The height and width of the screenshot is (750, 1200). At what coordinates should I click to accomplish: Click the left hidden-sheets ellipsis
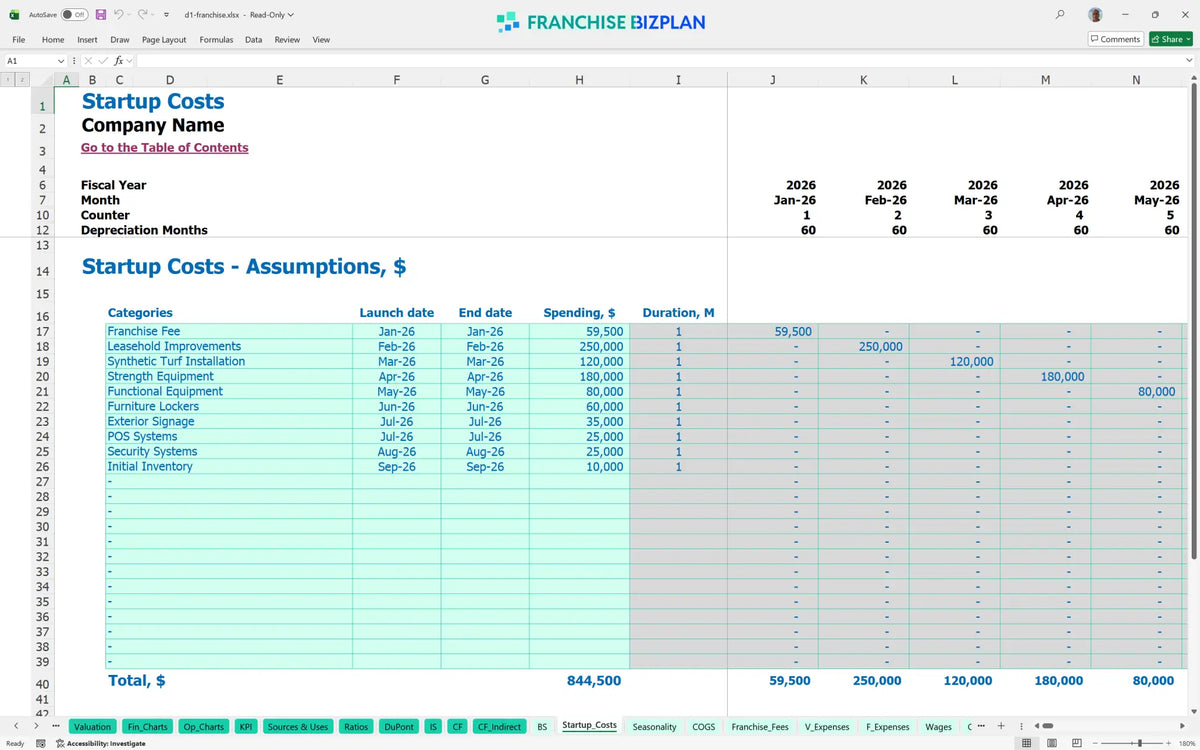click(56, 726)
